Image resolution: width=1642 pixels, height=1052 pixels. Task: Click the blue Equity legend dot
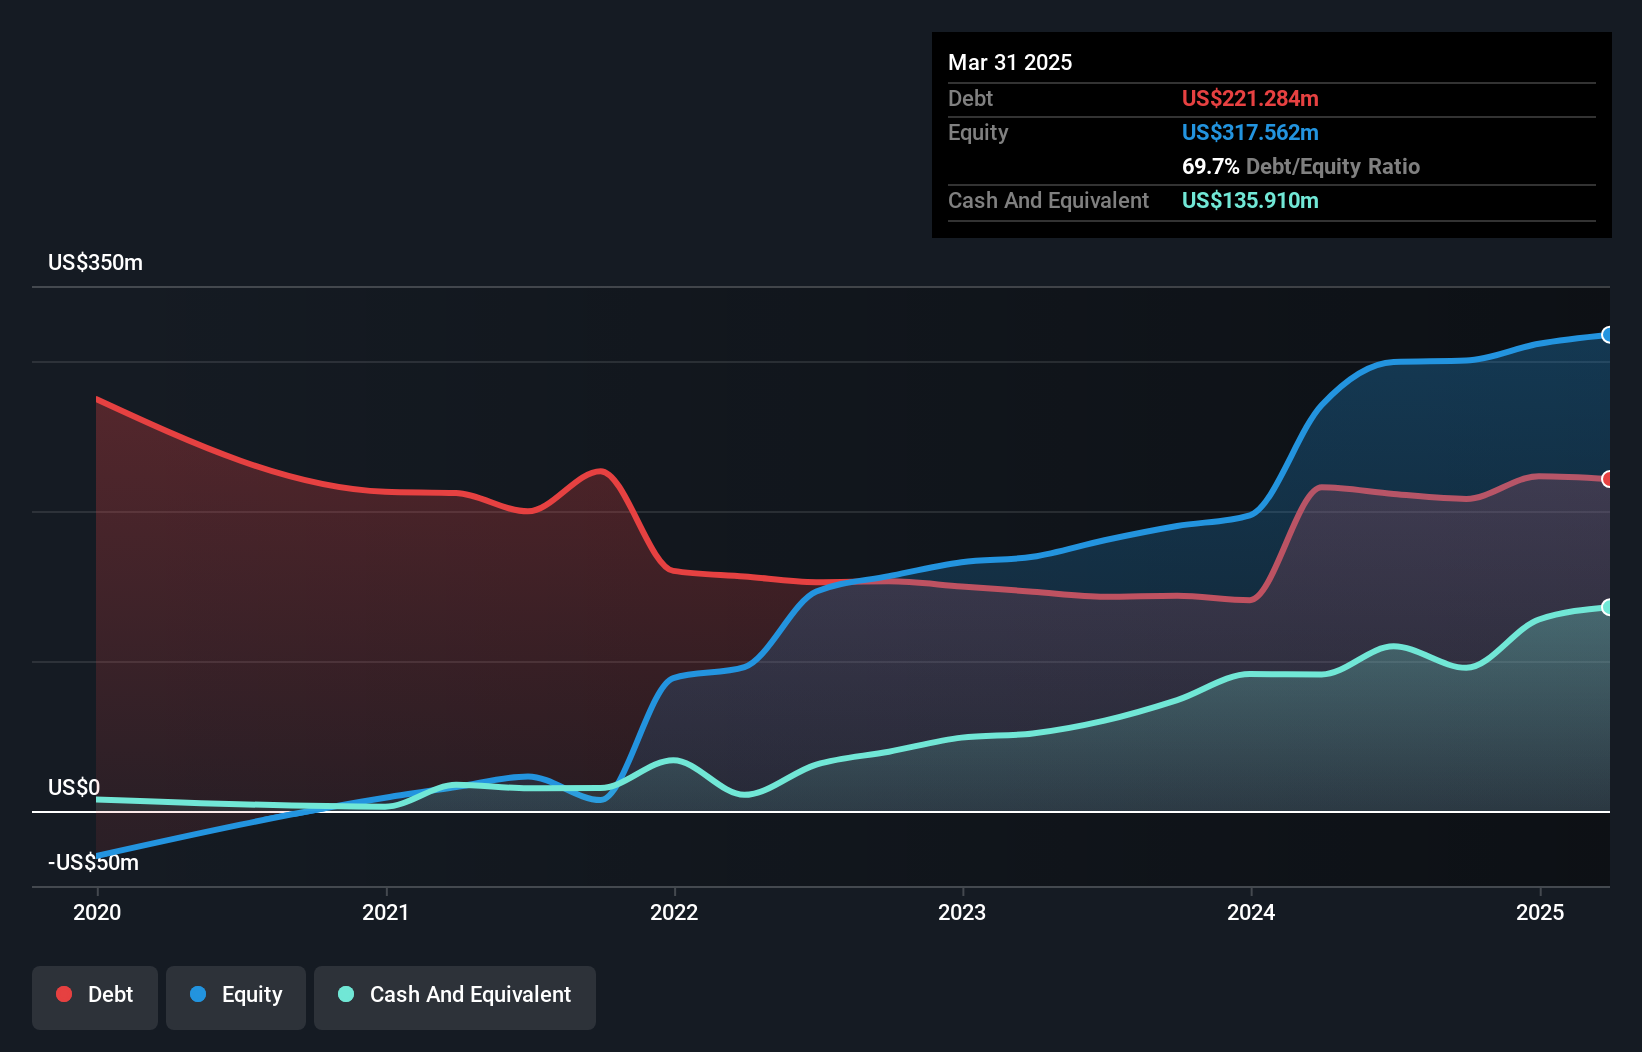tap(198, 994)
